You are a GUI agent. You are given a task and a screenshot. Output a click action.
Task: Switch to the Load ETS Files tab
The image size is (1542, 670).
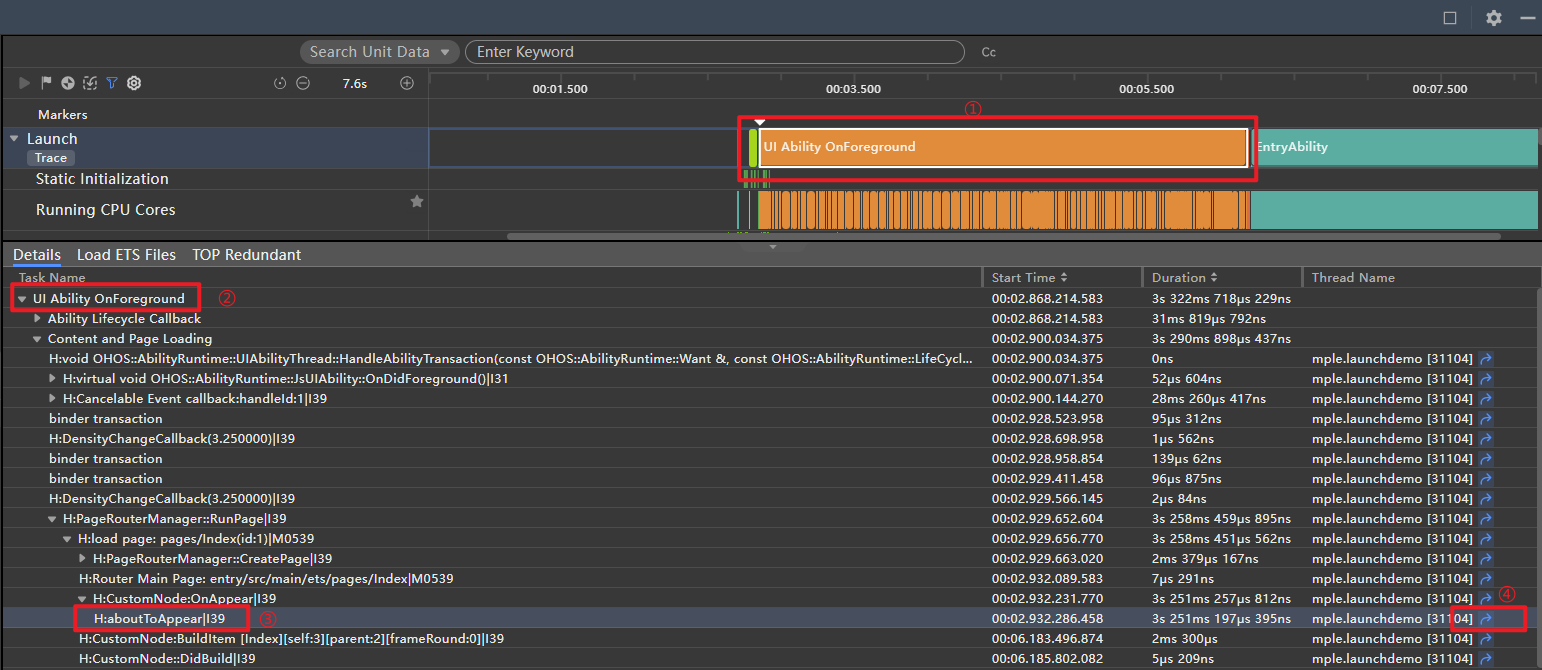coord(126,255)
